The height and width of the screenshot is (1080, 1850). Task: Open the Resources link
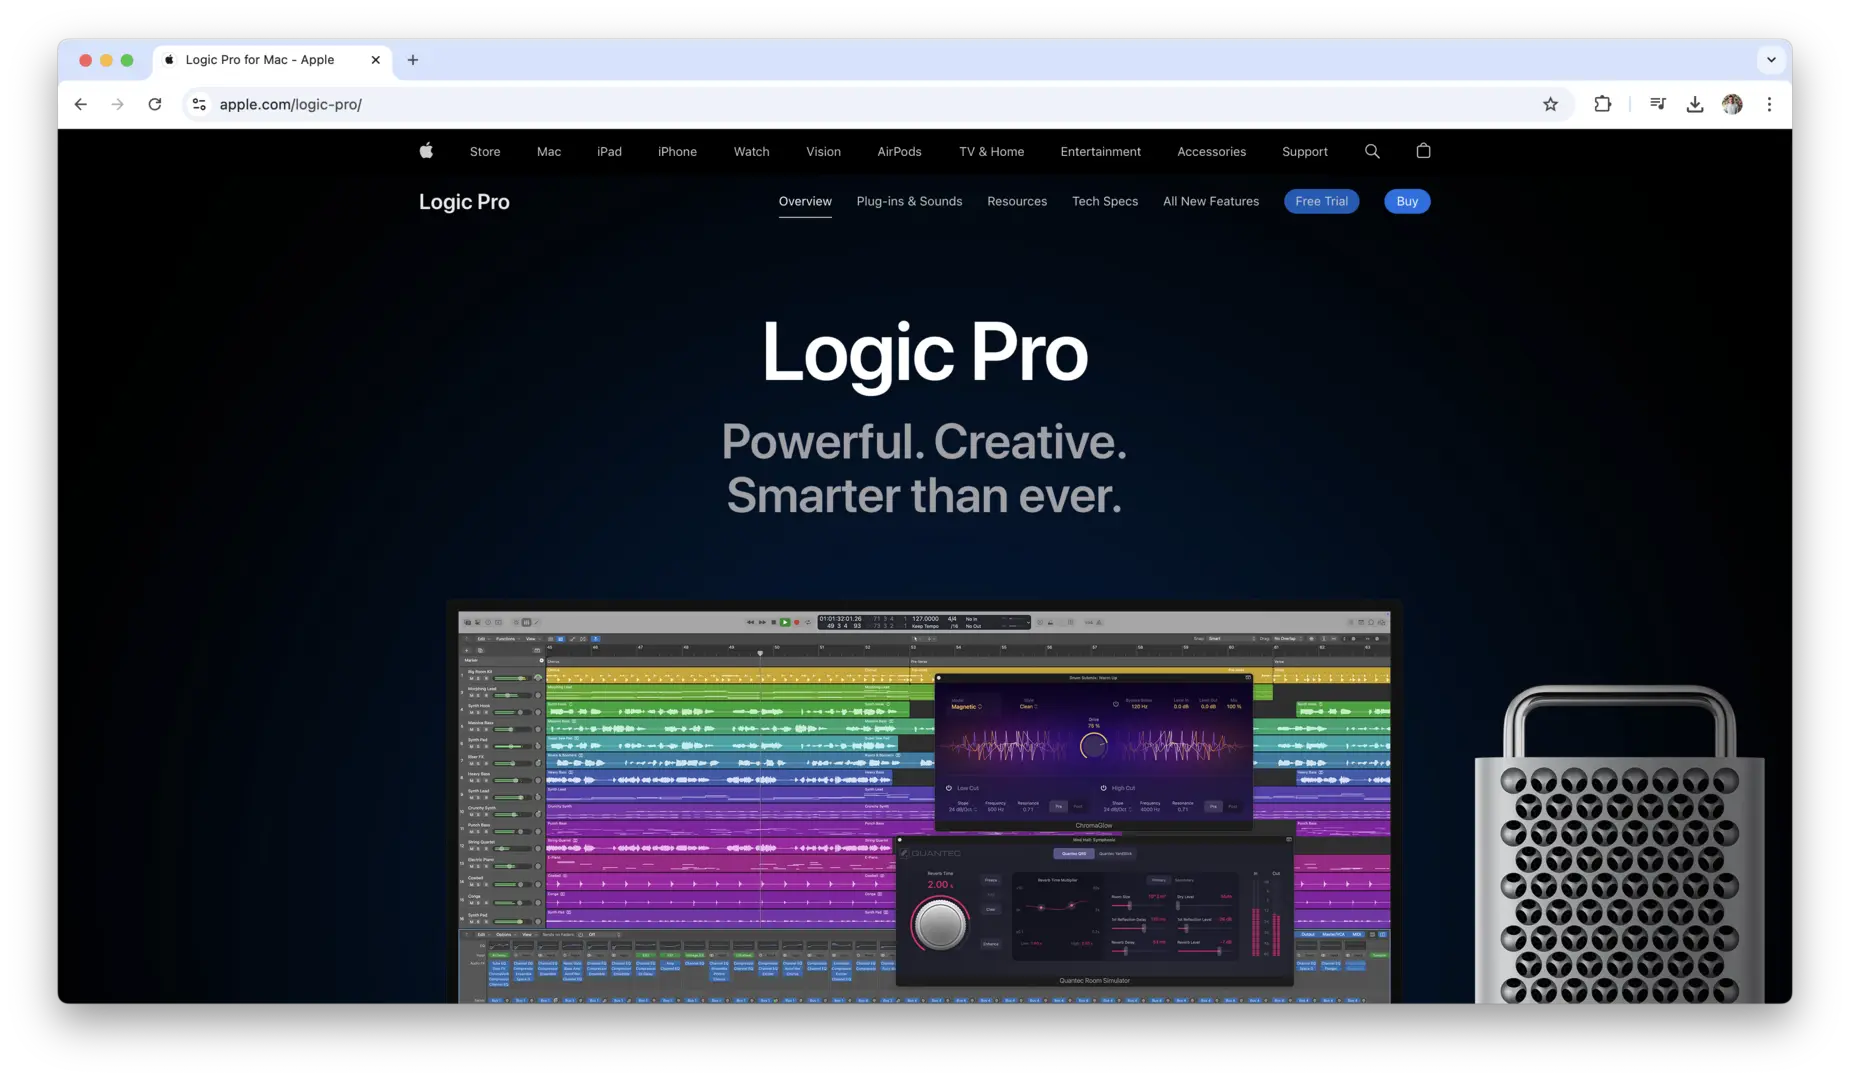[x=1017, y=201]
